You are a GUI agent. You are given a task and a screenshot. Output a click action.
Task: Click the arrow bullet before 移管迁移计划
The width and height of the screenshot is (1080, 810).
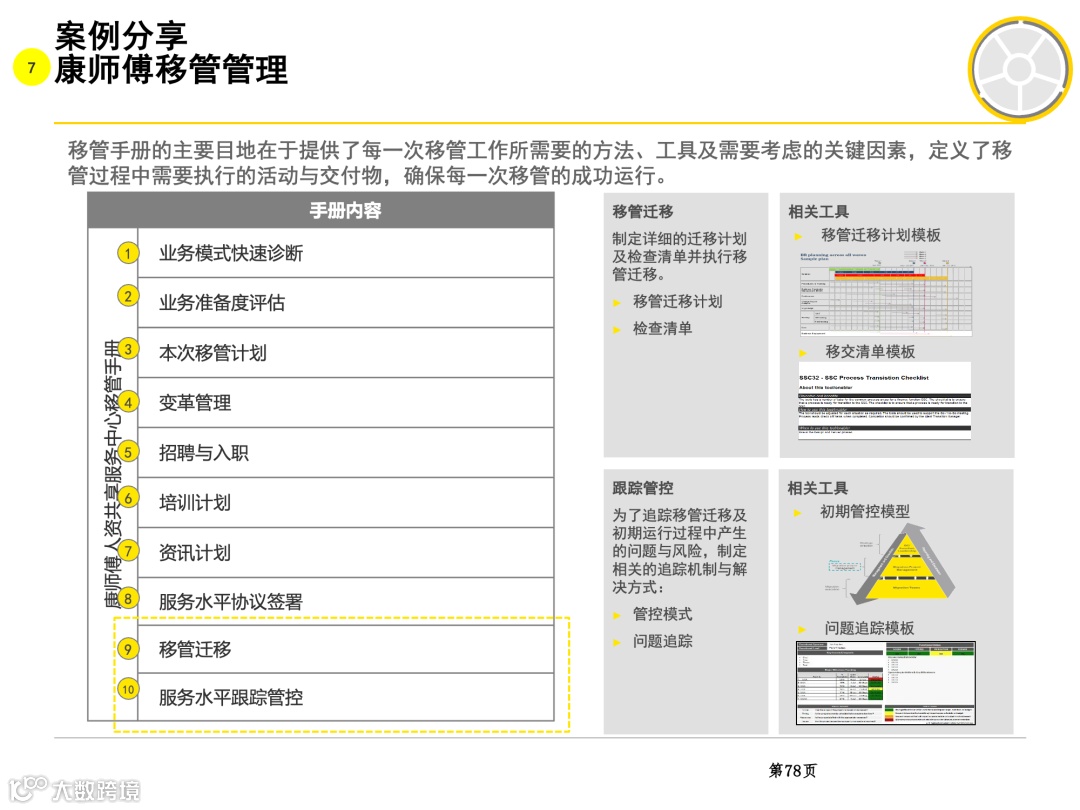pos(617,302)
